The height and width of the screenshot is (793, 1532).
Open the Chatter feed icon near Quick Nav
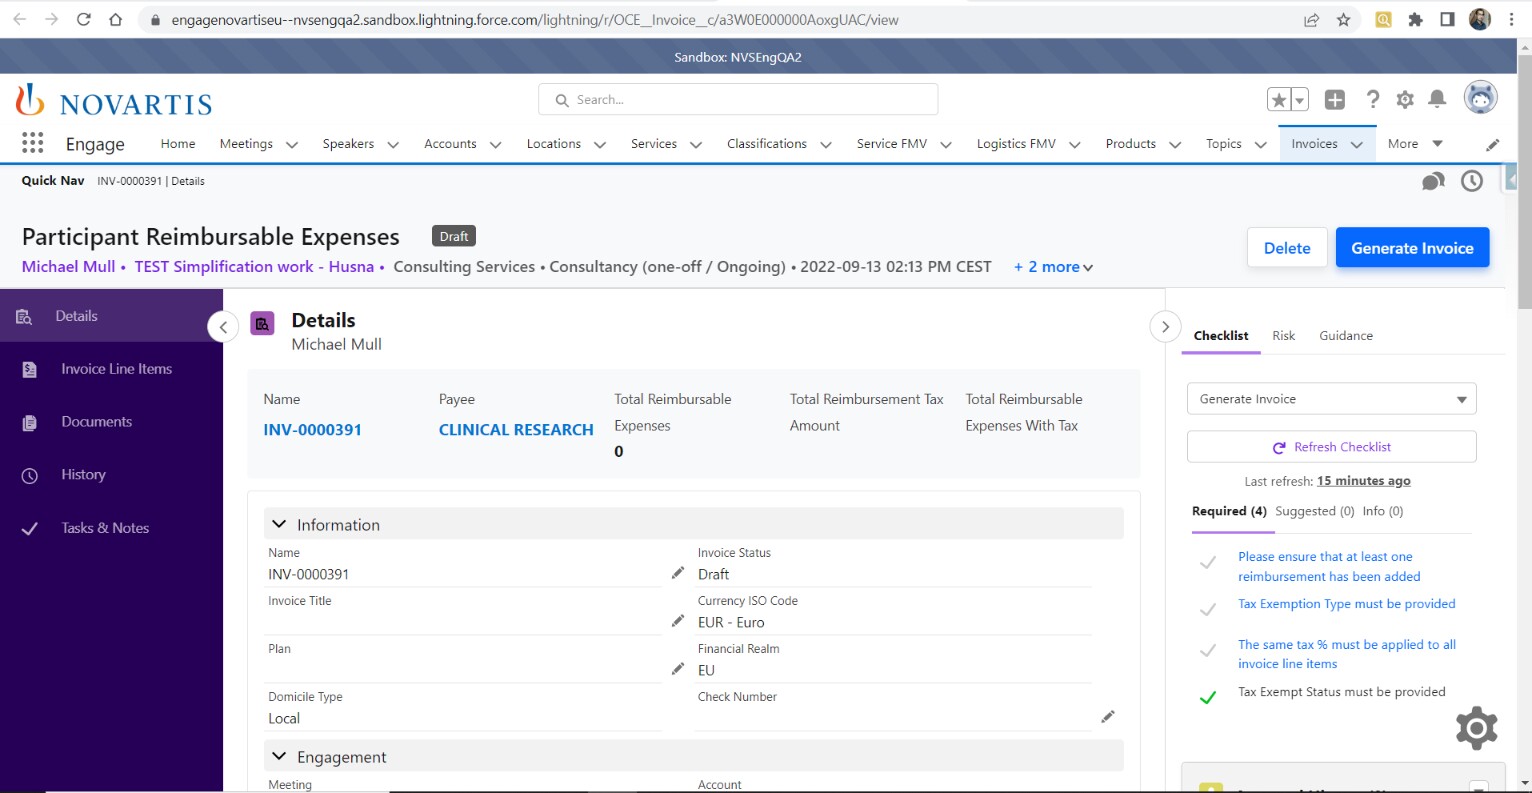pyautogui.click(x=1433, y=181)
